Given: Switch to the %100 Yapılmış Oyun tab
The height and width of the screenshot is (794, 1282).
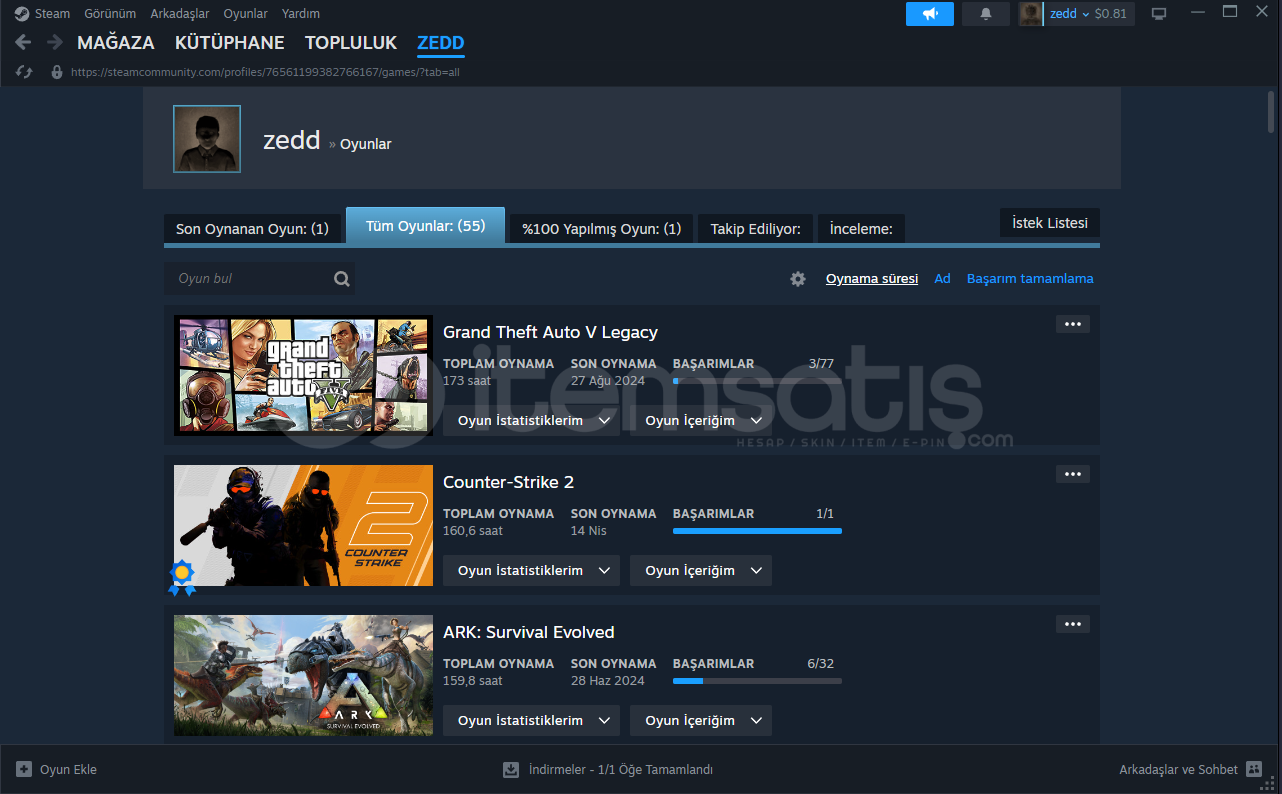Looking at the screenshot, I should [602, 229].
